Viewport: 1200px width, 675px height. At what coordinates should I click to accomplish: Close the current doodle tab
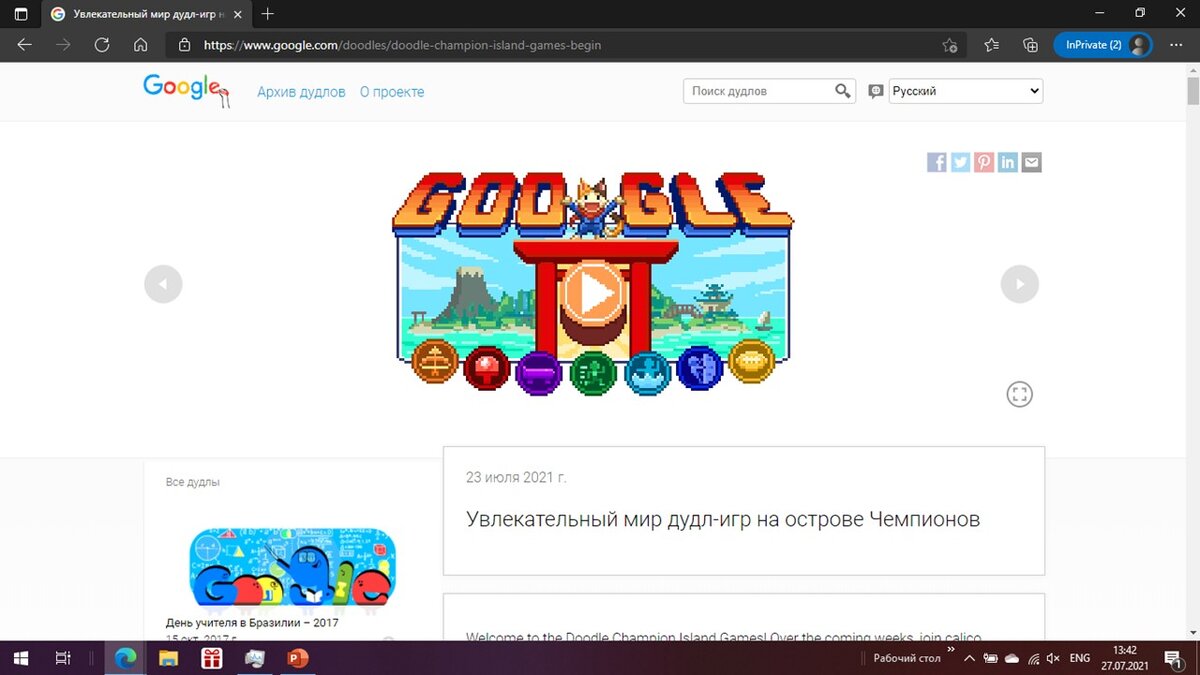click(237, 14)
